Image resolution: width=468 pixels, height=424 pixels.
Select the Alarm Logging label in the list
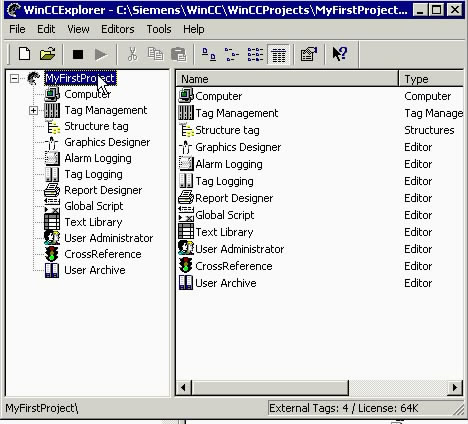click(229, 164)
